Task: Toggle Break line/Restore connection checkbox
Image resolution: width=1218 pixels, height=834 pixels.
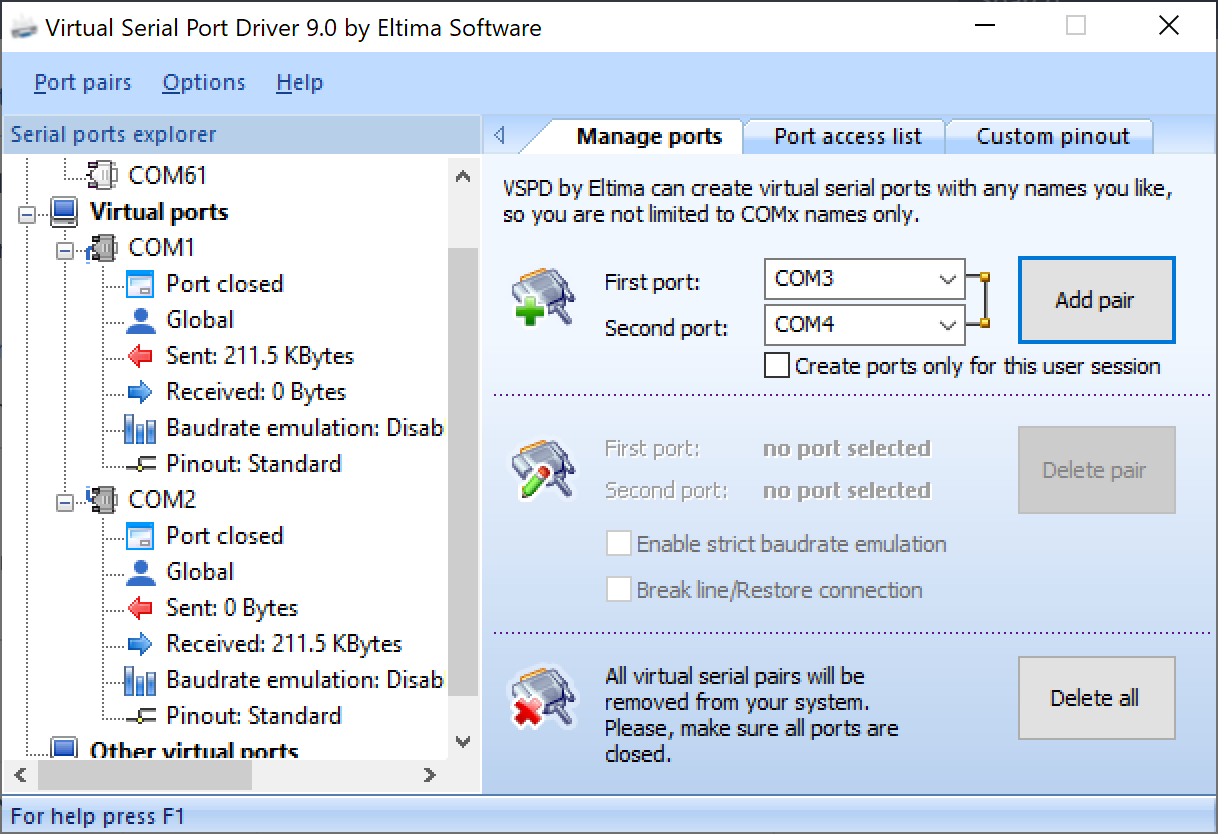Action: 619,590
